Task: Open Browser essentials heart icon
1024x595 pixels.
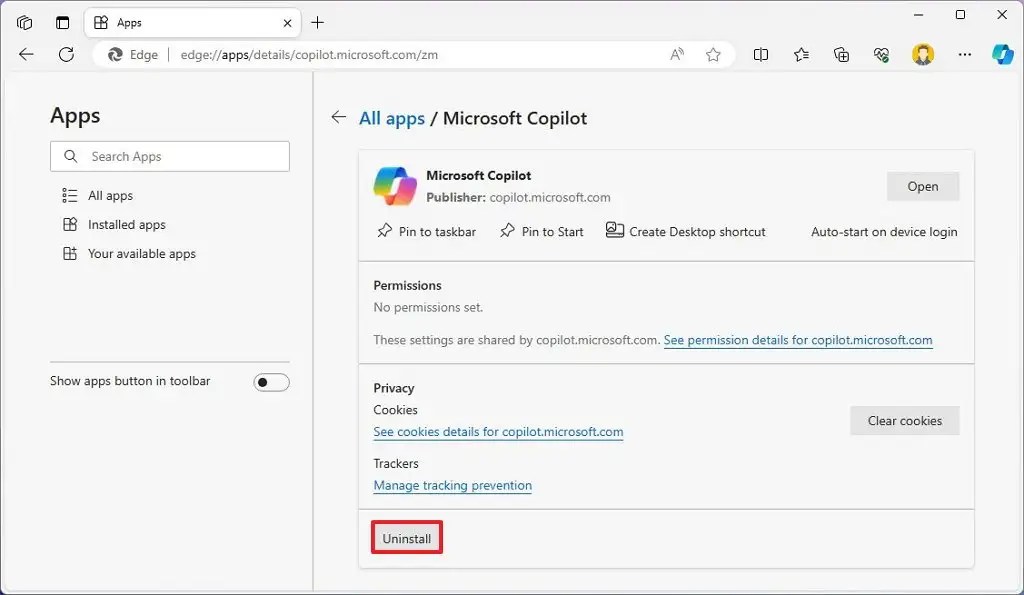Action: (881, 55)
